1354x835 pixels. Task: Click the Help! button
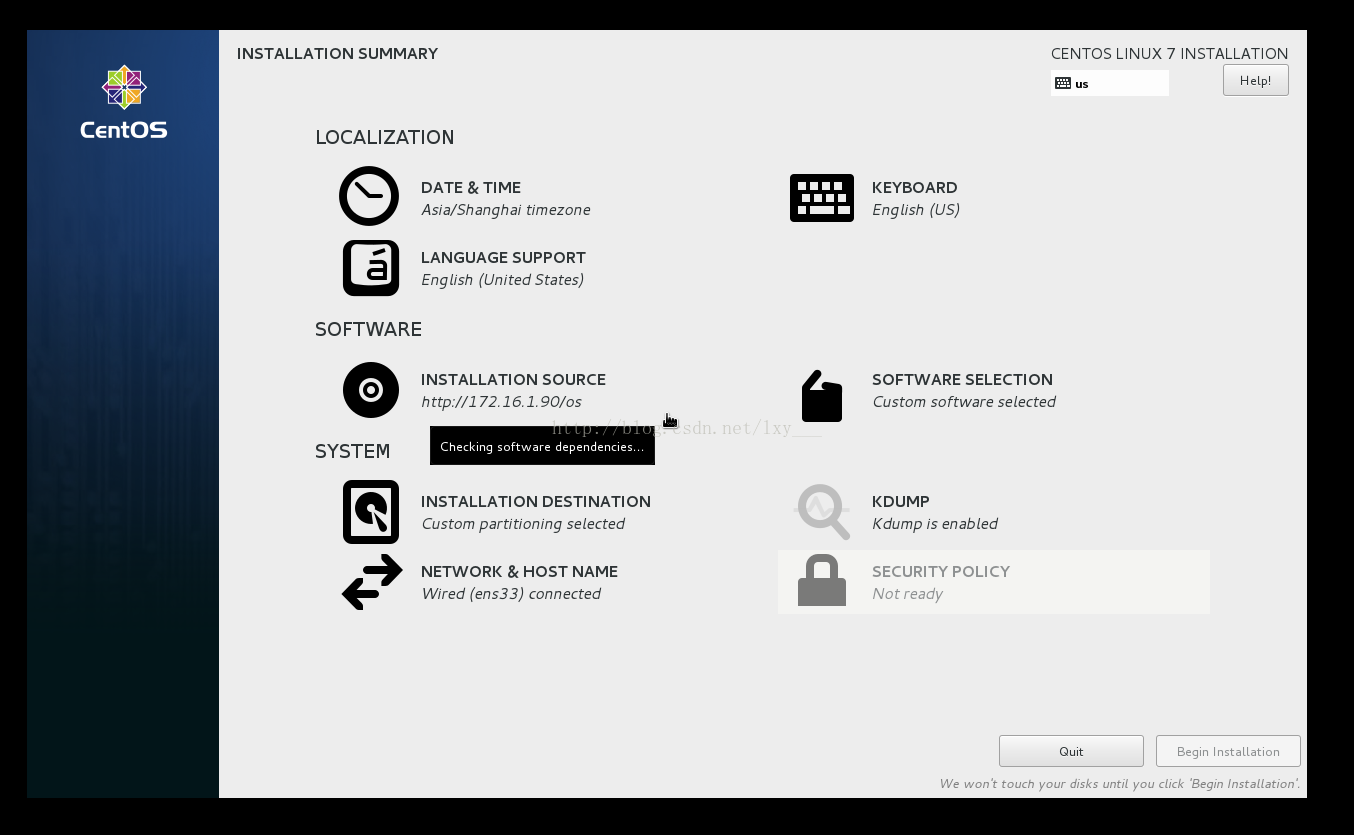(1255, 80)
